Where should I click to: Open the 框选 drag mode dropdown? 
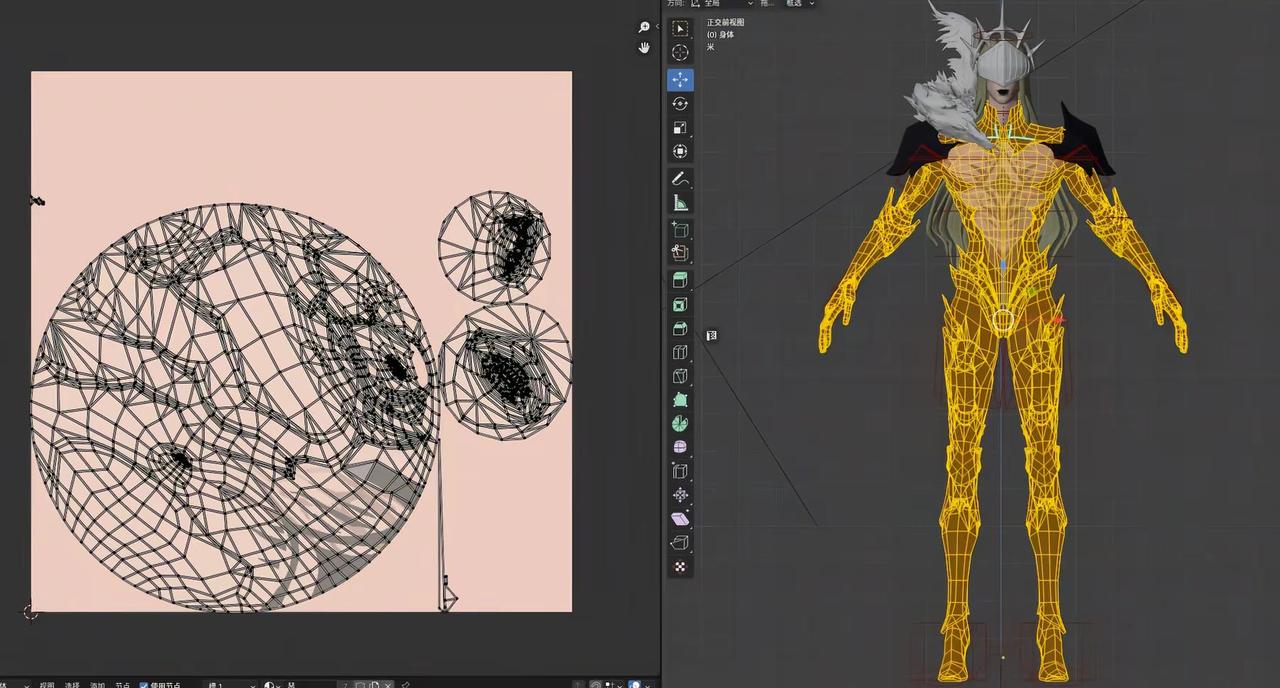point(800,4)
